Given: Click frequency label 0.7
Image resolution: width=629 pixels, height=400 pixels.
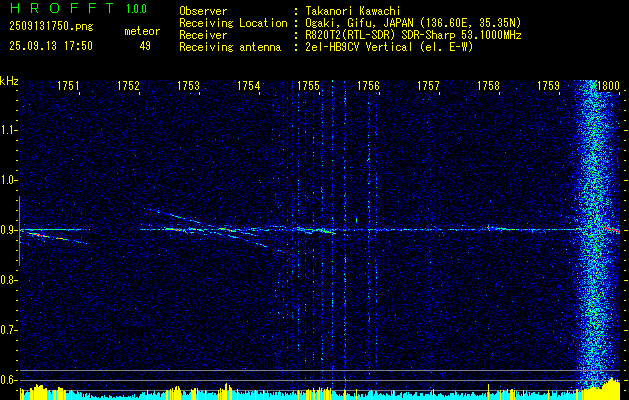Looking at the screenshot, I should pos(8,330).
